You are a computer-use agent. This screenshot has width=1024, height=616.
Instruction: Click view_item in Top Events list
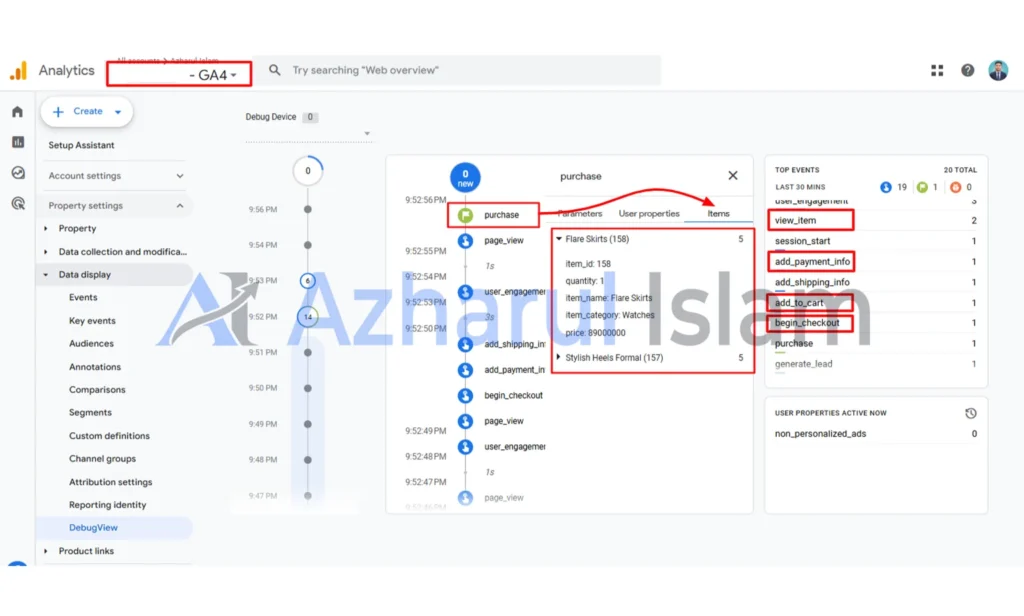[x=795, y=221]
